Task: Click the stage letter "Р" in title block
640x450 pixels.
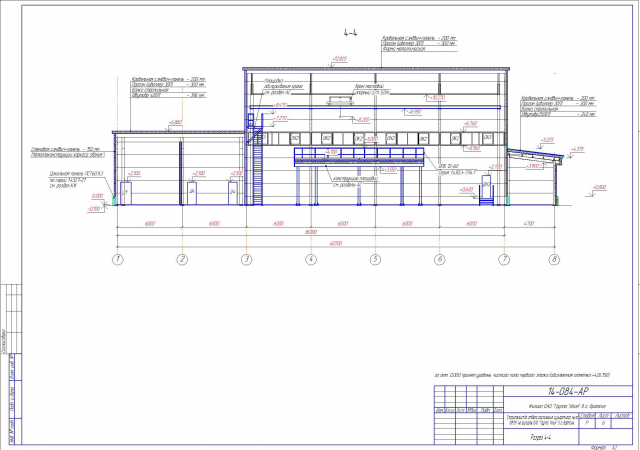Action: 587,423
